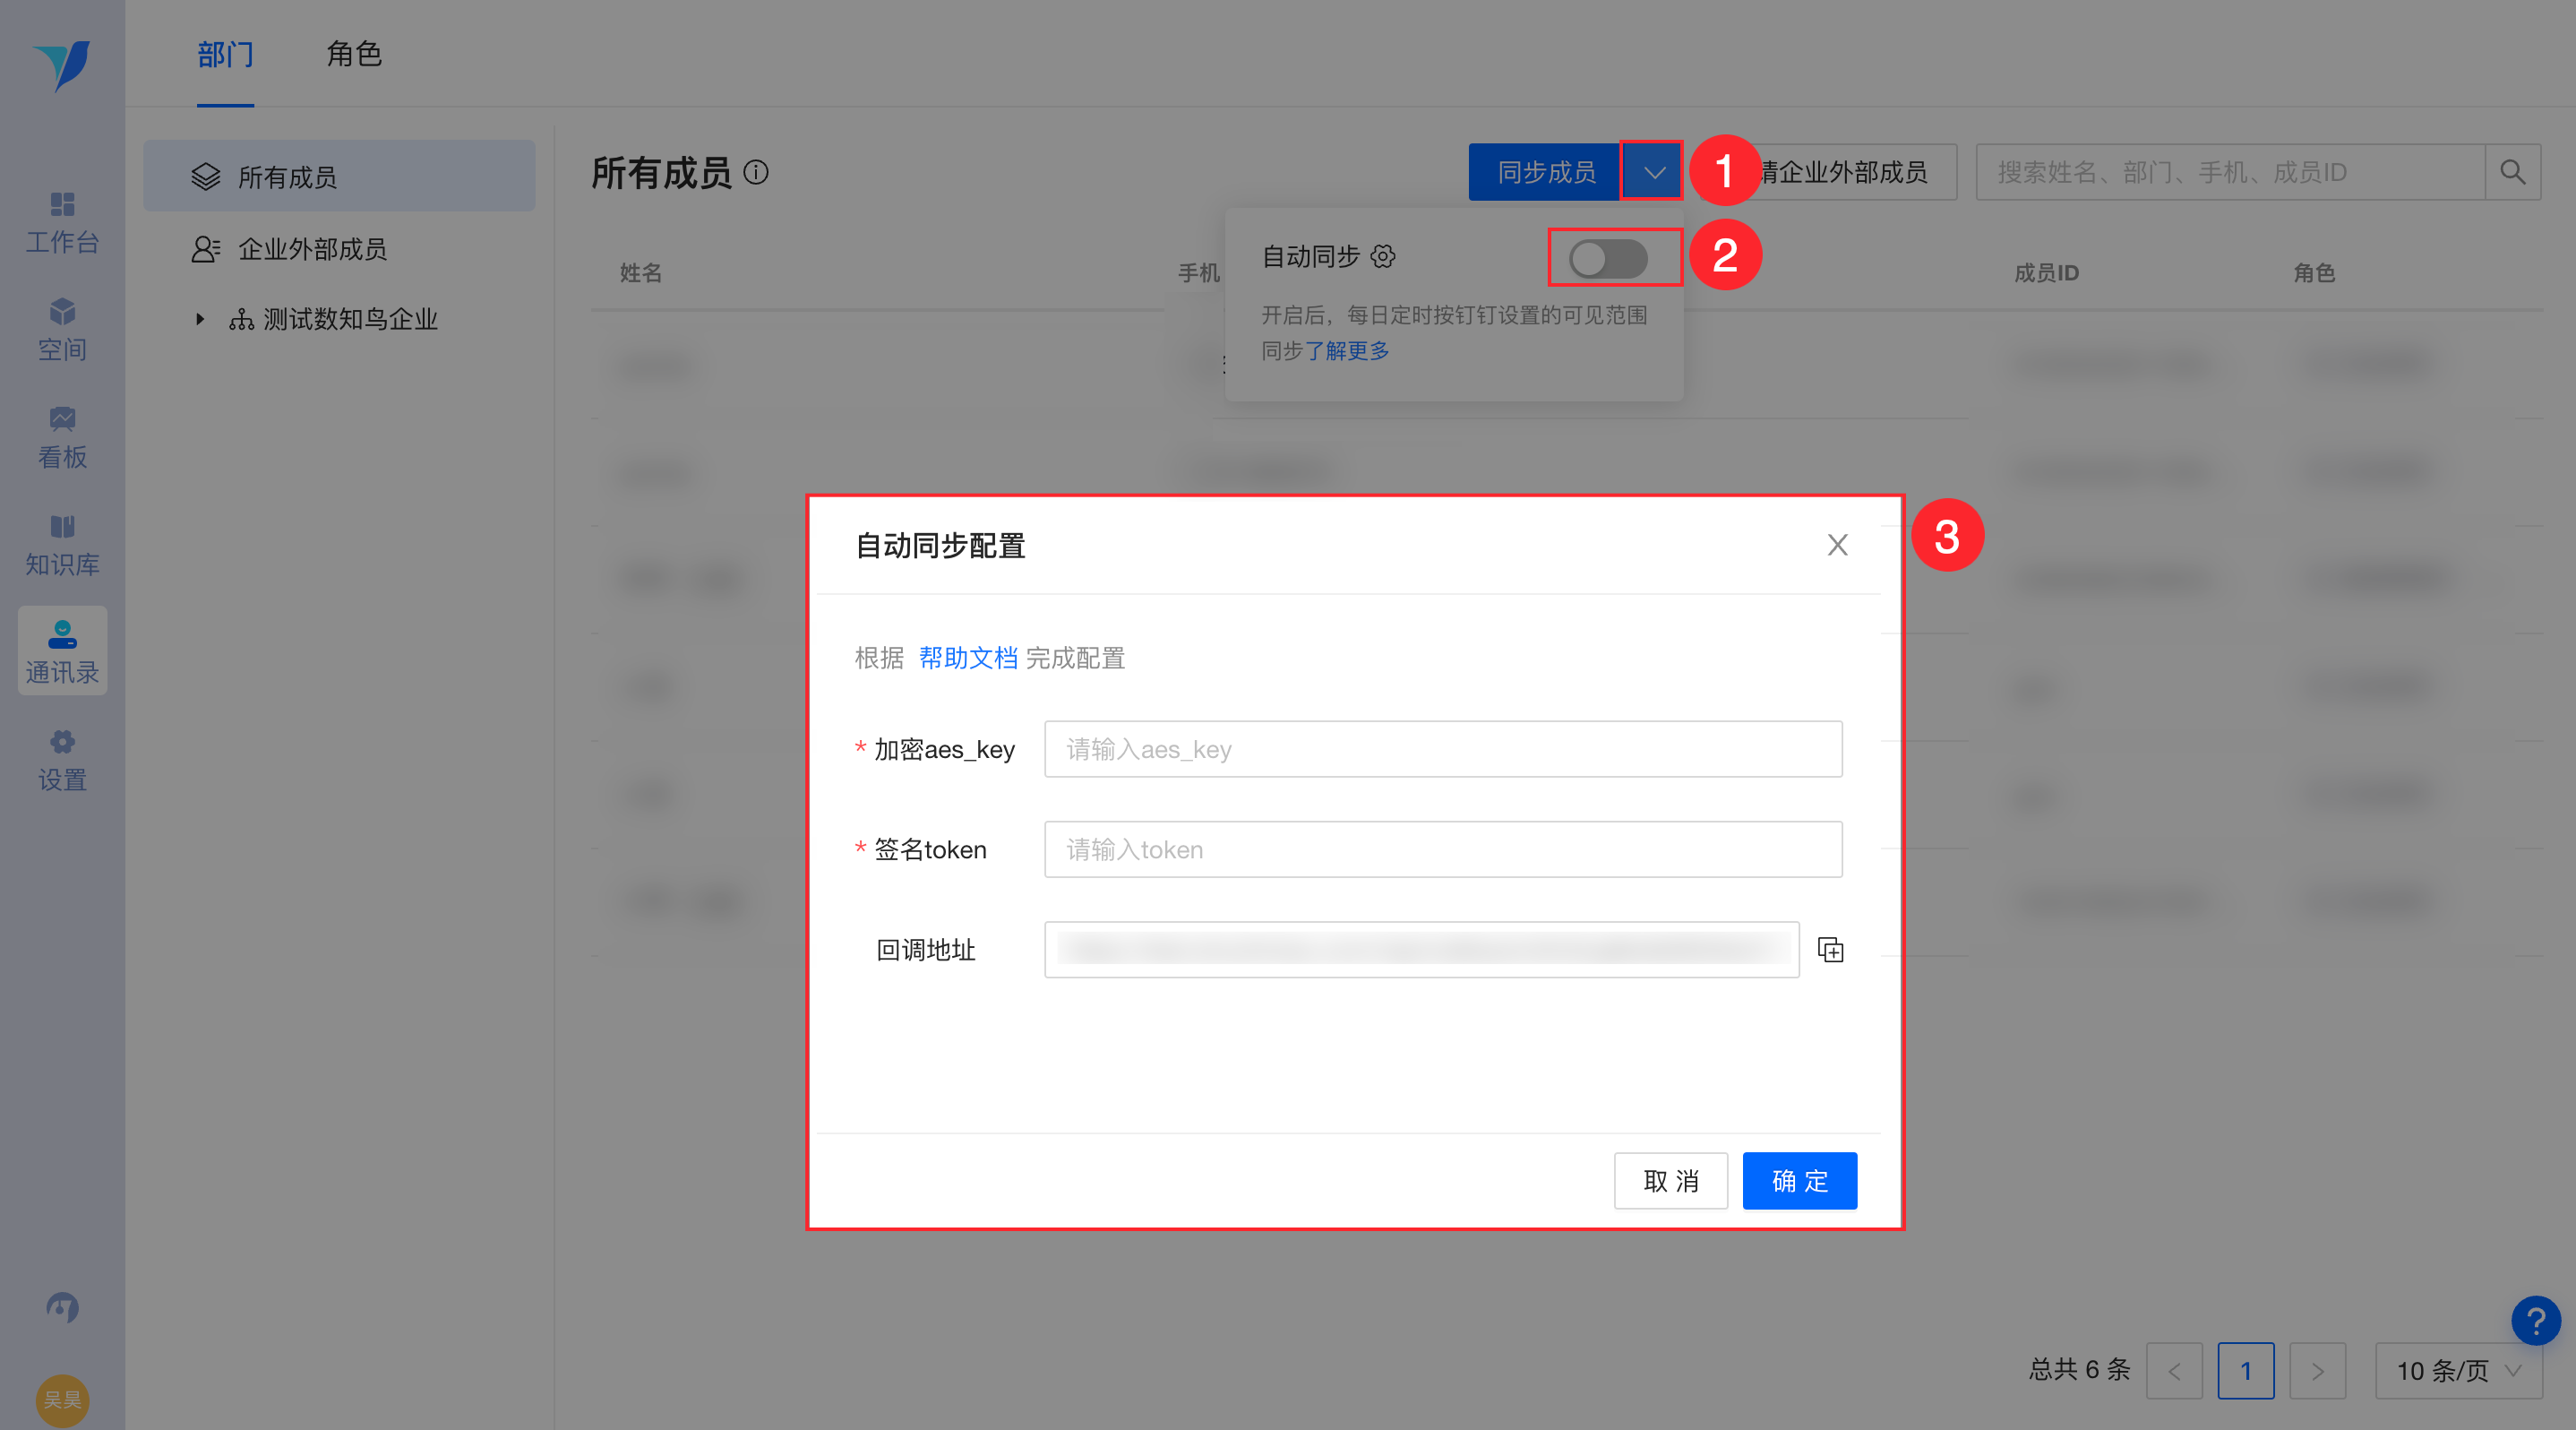Open the 帮助文档 link
Screen dimensions: 2576x1430
pos(967,658)
